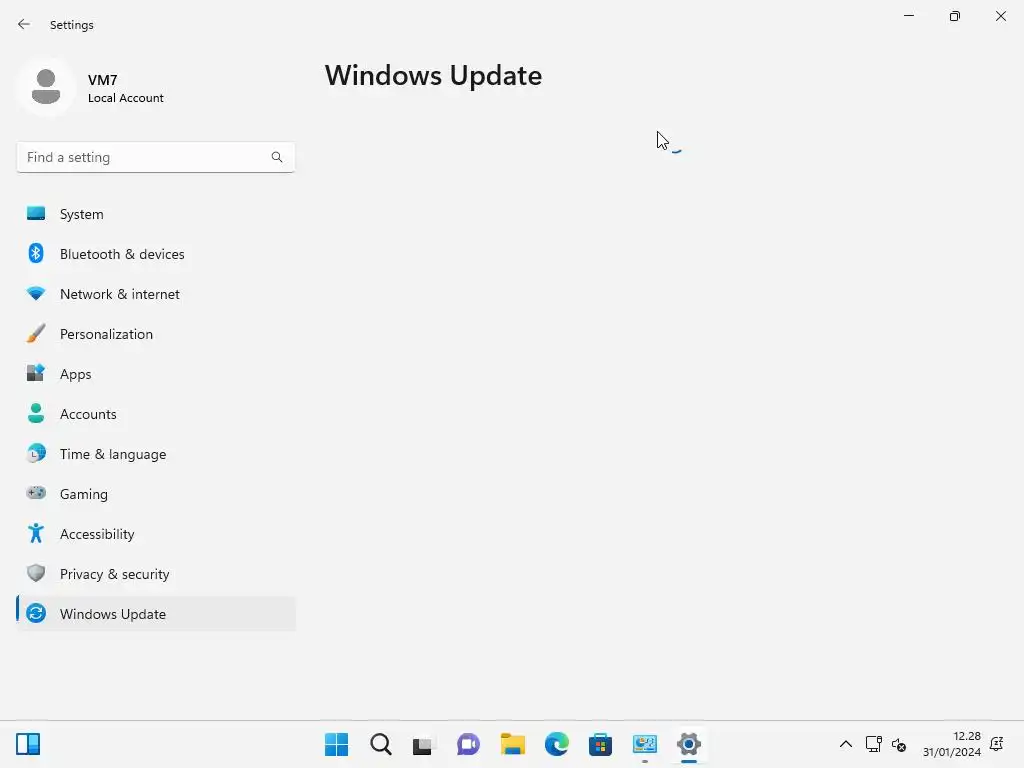
Task: Open System settings
Action: coord(155,214)
